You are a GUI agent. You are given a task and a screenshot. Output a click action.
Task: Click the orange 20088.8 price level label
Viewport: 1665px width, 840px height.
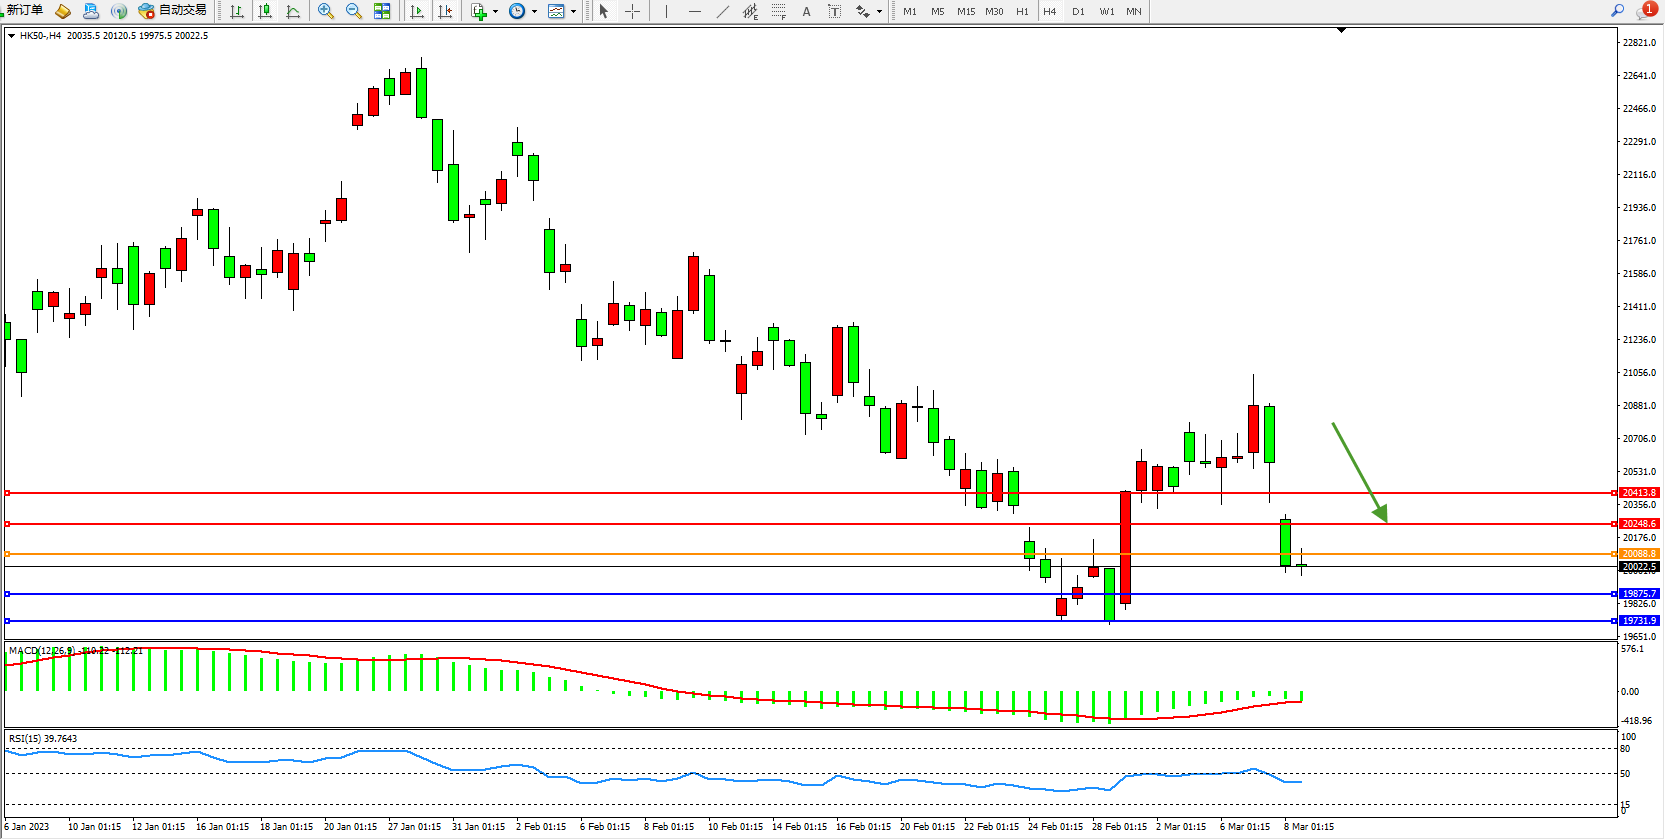pyautogui.click(x=1639, y=554)
